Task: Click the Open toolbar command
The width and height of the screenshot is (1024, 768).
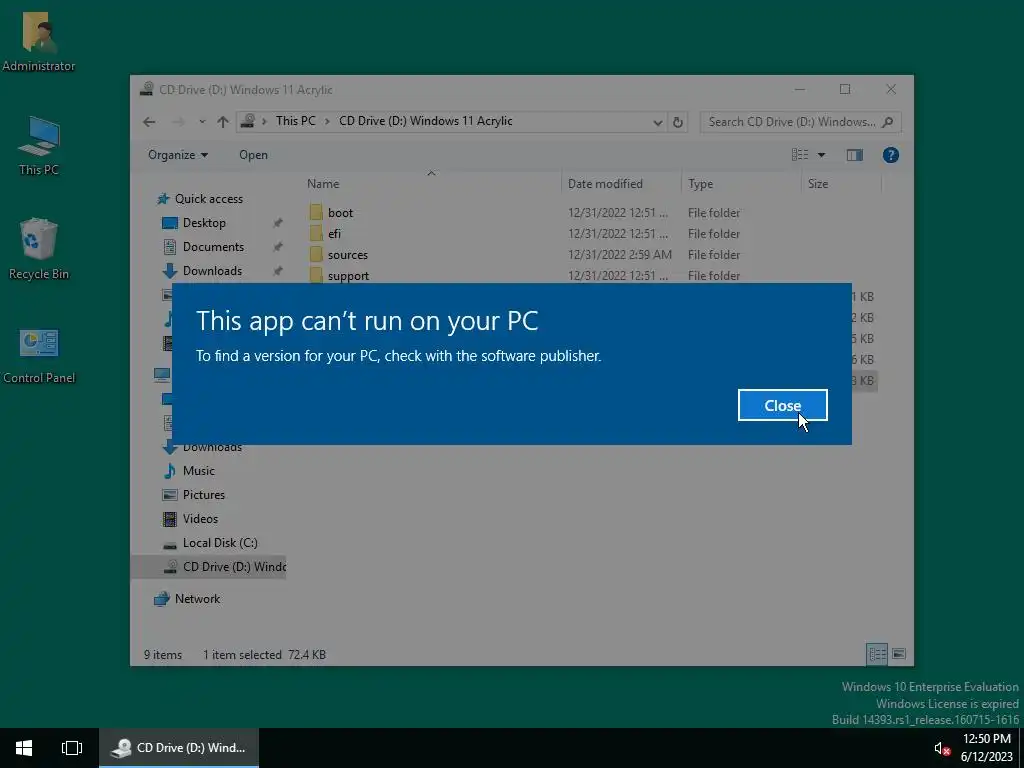Action: coord(253,155)
